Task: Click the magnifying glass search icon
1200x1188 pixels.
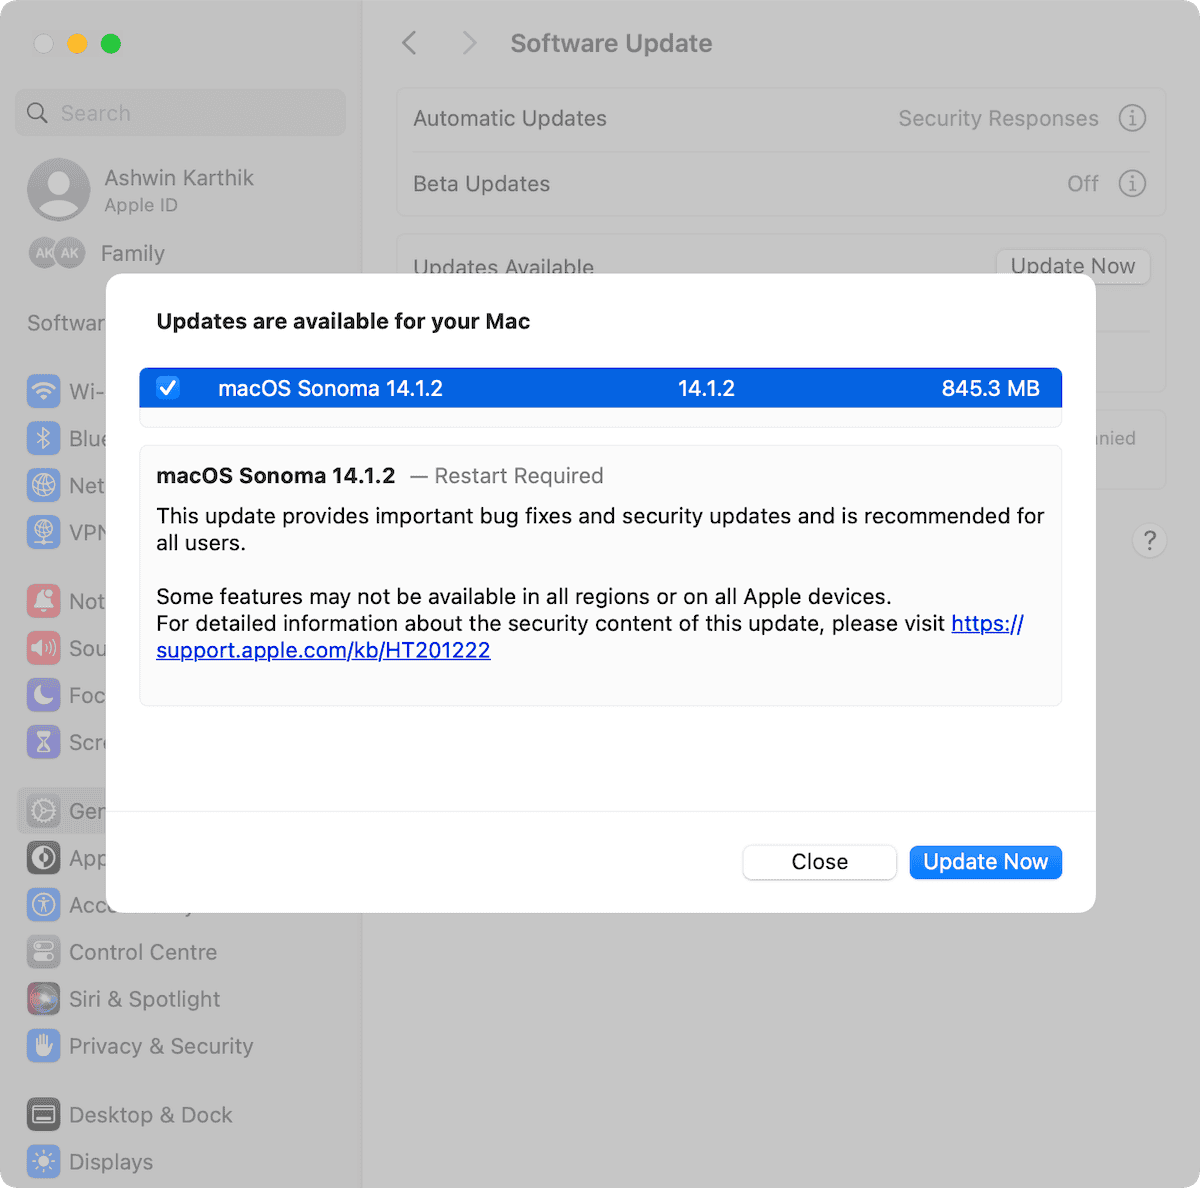Action: pyautogui.click(x=37, y=113)
